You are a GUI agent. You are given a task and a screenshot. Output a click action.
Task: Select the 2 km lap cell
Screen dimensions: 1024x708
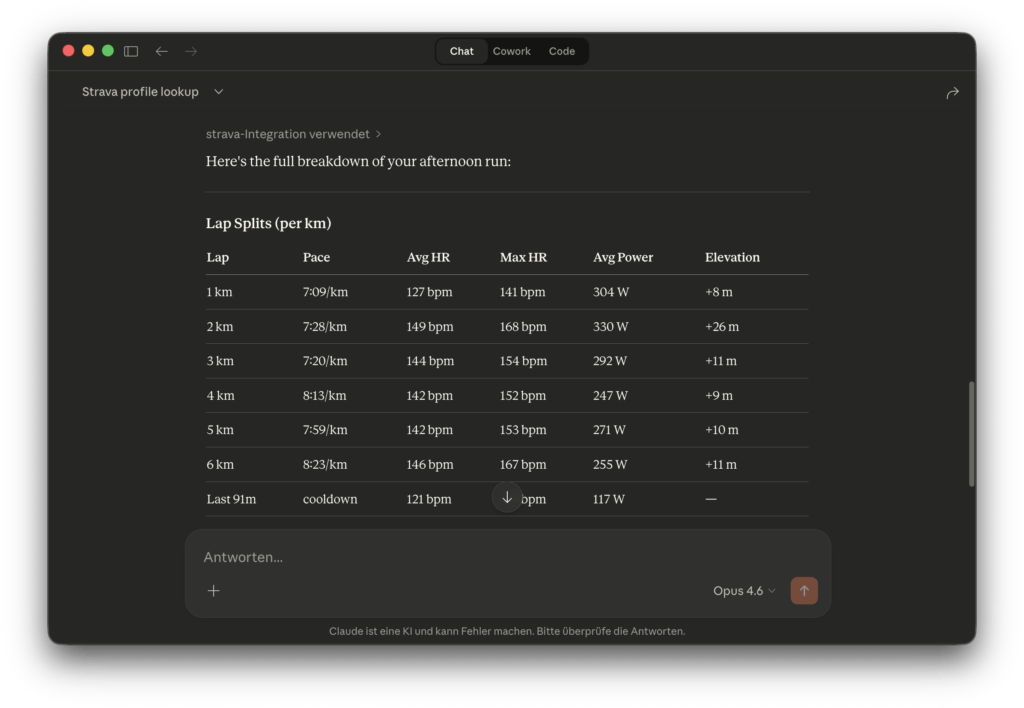(220, 327)
